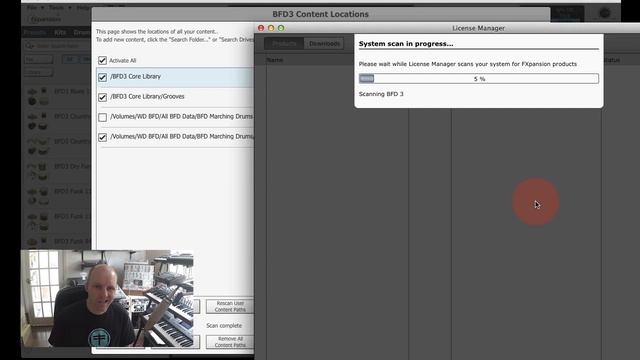The width and height of the screenshot is (640, 360).
Task: Uncheck the /BFD3 Core Library path
Action: coord(102,77)
